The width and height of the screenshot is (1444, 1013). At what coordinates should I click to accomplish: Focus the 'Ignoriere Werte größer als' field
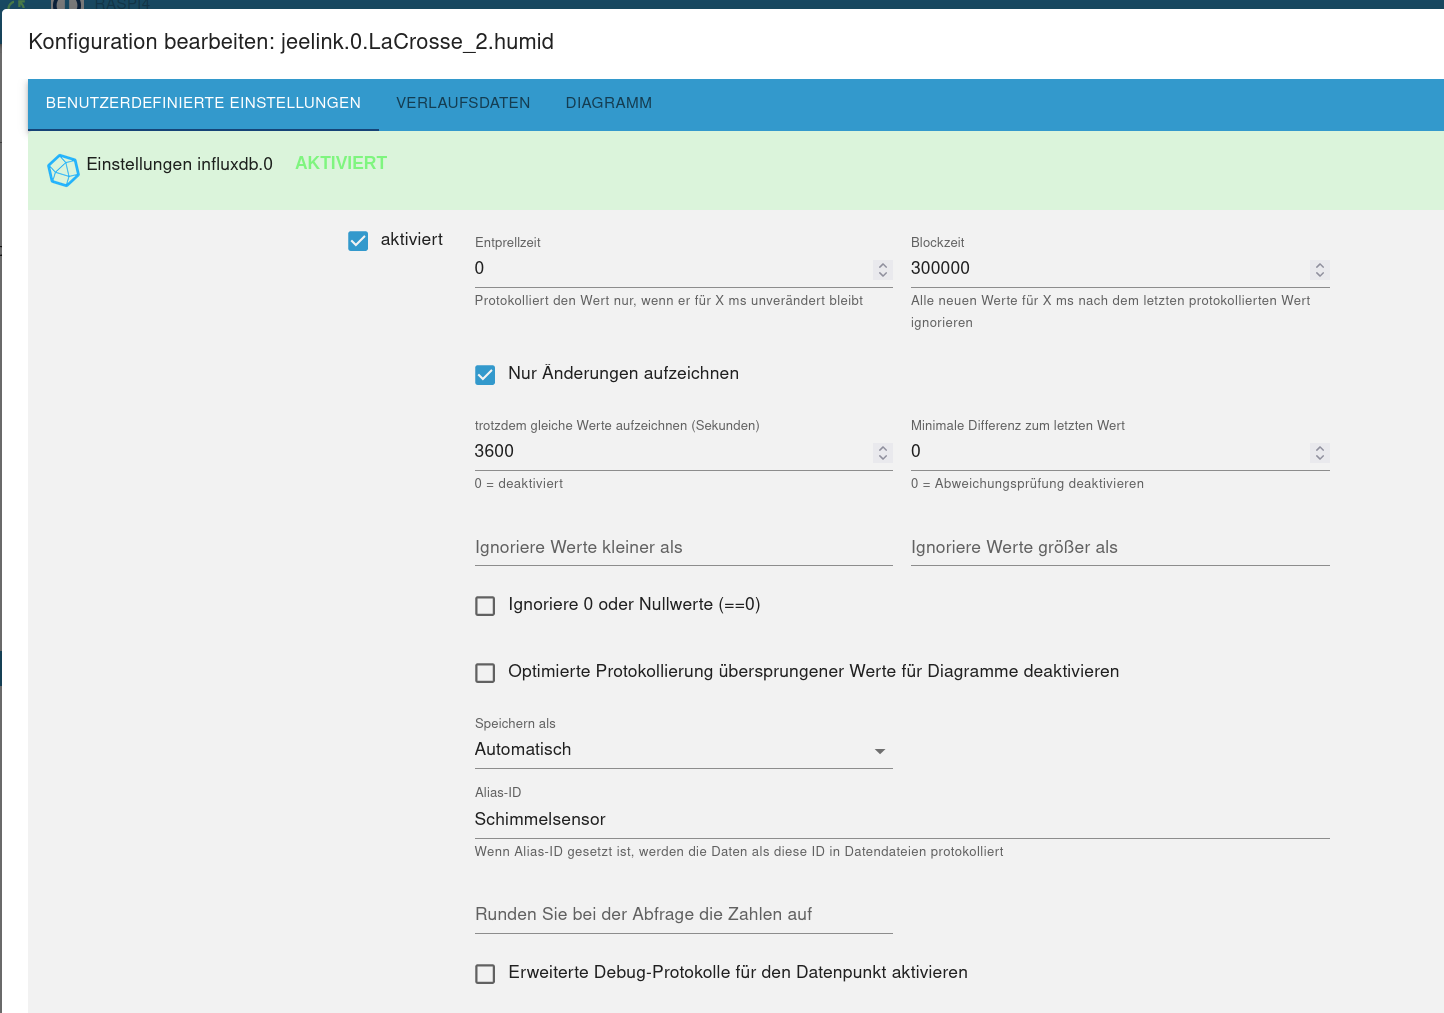[1119, 548]
